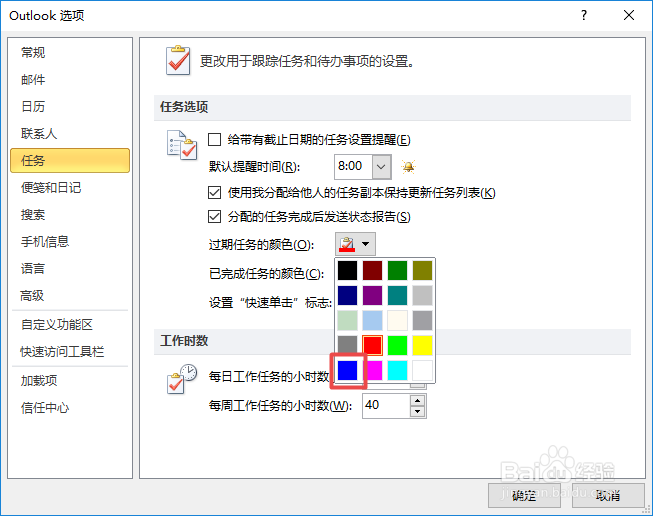Pick the white color swatch
The height and width of the screenshot is (516, 653).
[x=422, y=370]
